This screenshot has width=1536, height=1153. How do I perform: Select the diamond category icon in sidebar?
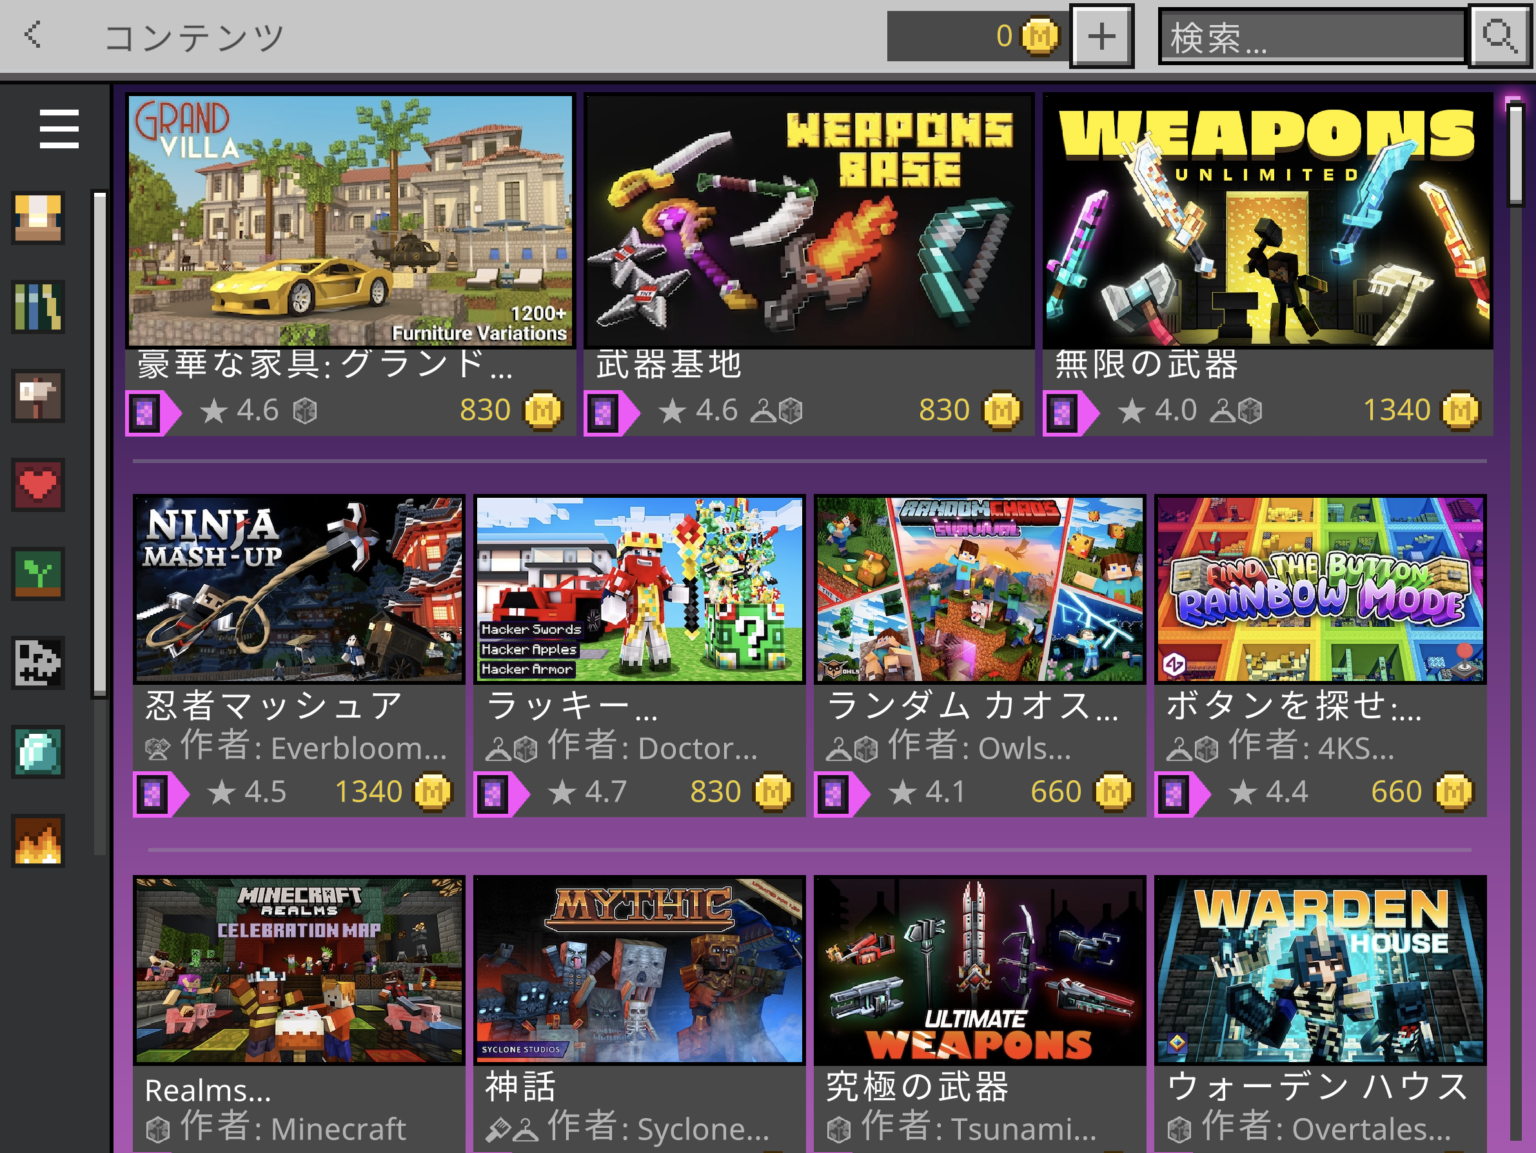[x=37, y=752]
